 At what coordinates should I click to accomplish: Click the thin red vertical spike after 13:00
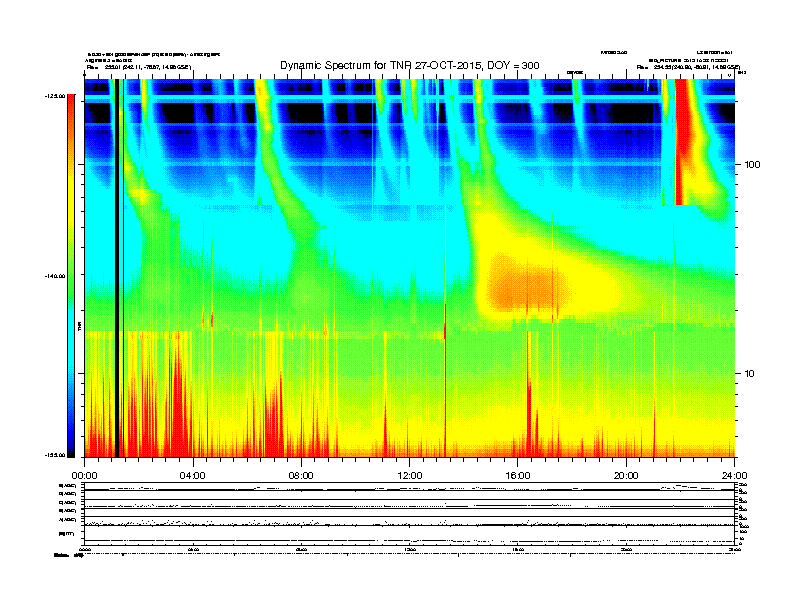pyautogui.click(x=445, y=379)
